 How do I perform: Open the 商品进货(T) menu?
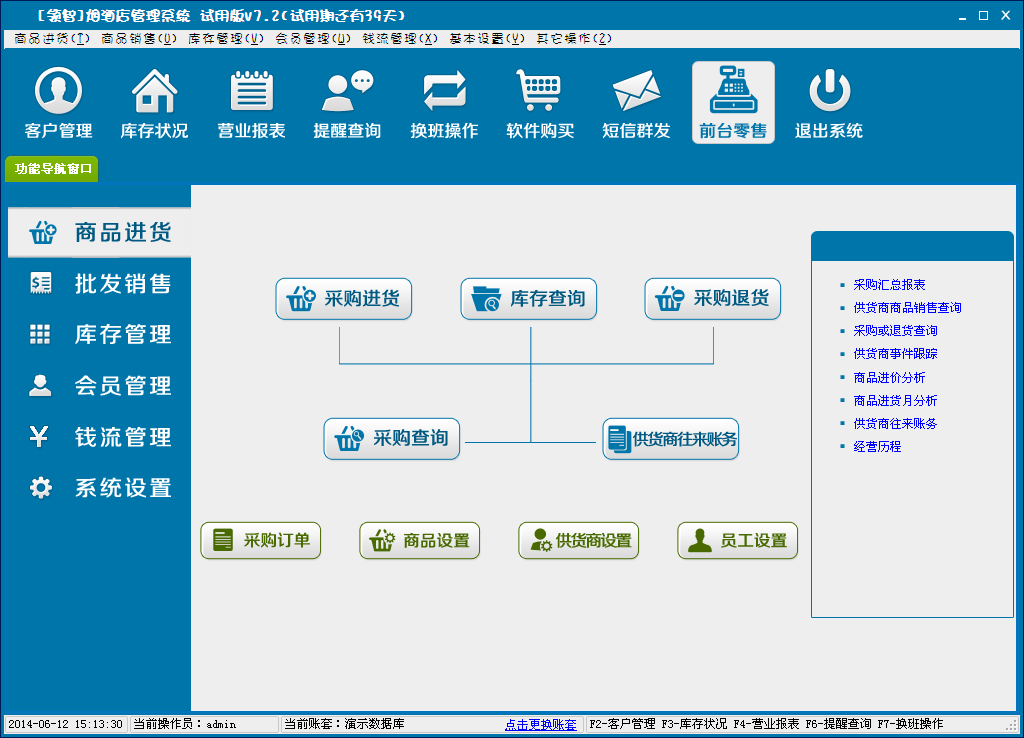coord(52,38)
